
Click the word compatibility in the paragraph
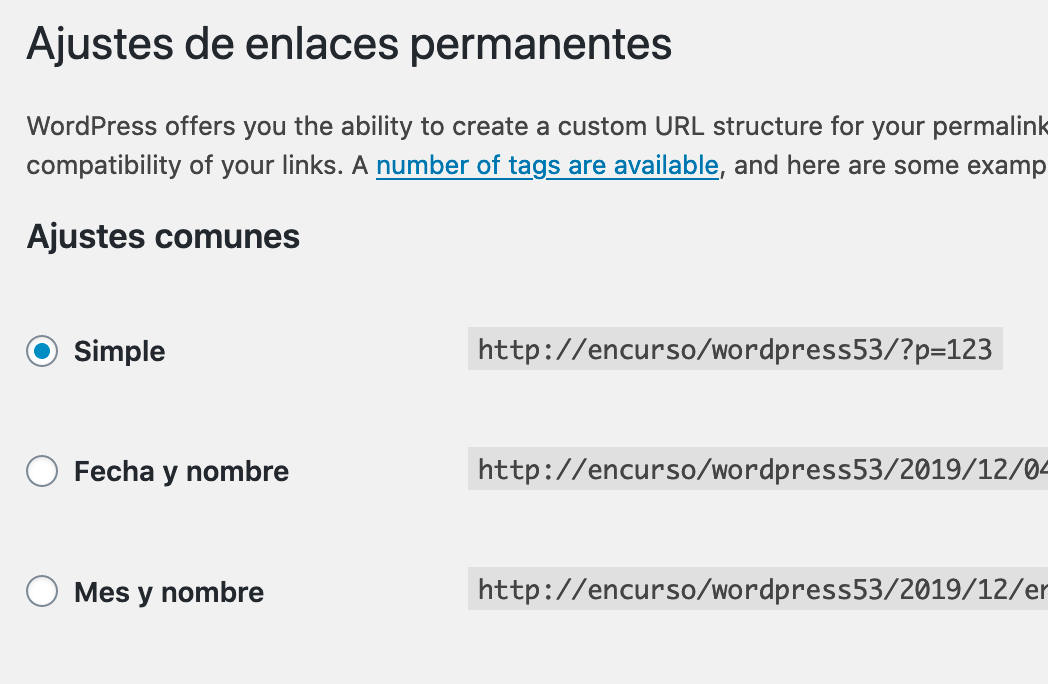click(104, 165)
